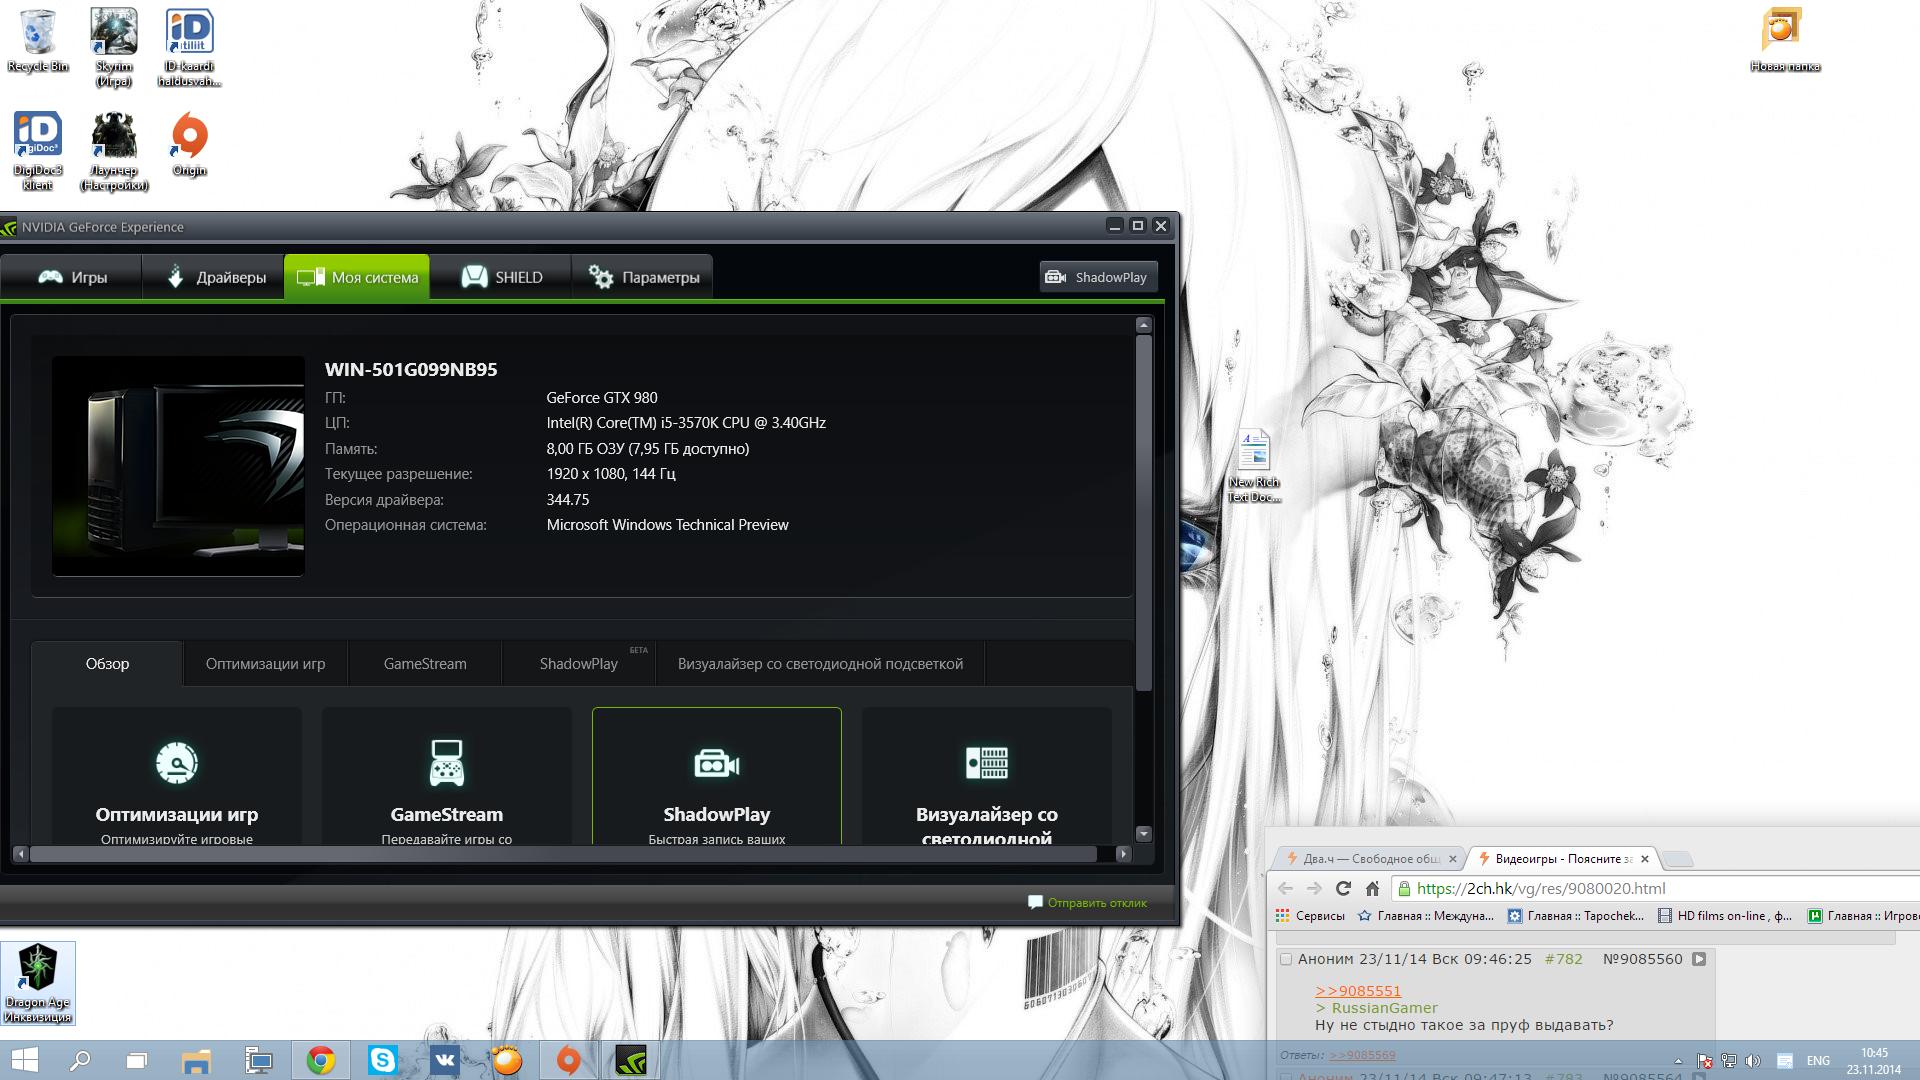
Task: Click the Origin taskbar icon
Action: point(568,1060)
